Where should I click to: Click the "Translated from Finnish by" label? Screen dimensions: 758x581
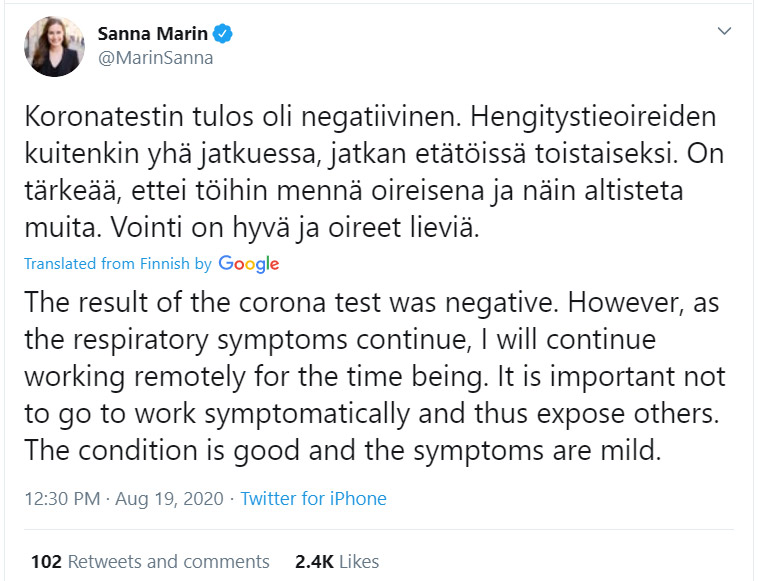click(117, 264)
